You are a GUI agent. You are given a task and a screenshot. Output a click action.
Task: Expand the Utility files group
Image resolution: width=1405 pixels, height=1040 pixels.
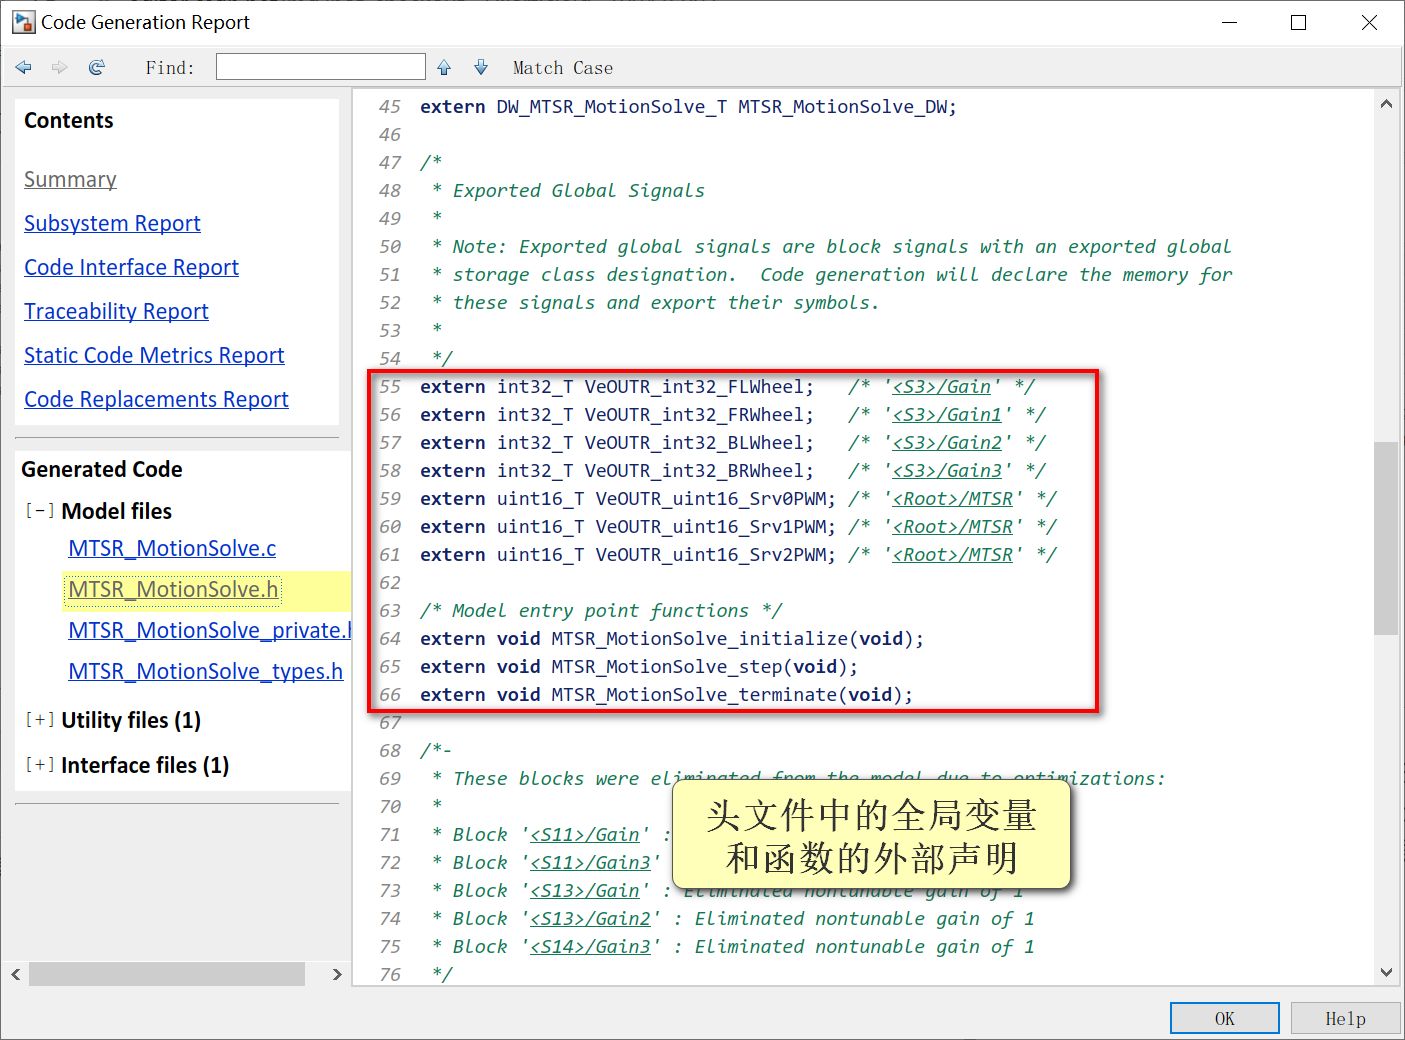pos(40,720)
